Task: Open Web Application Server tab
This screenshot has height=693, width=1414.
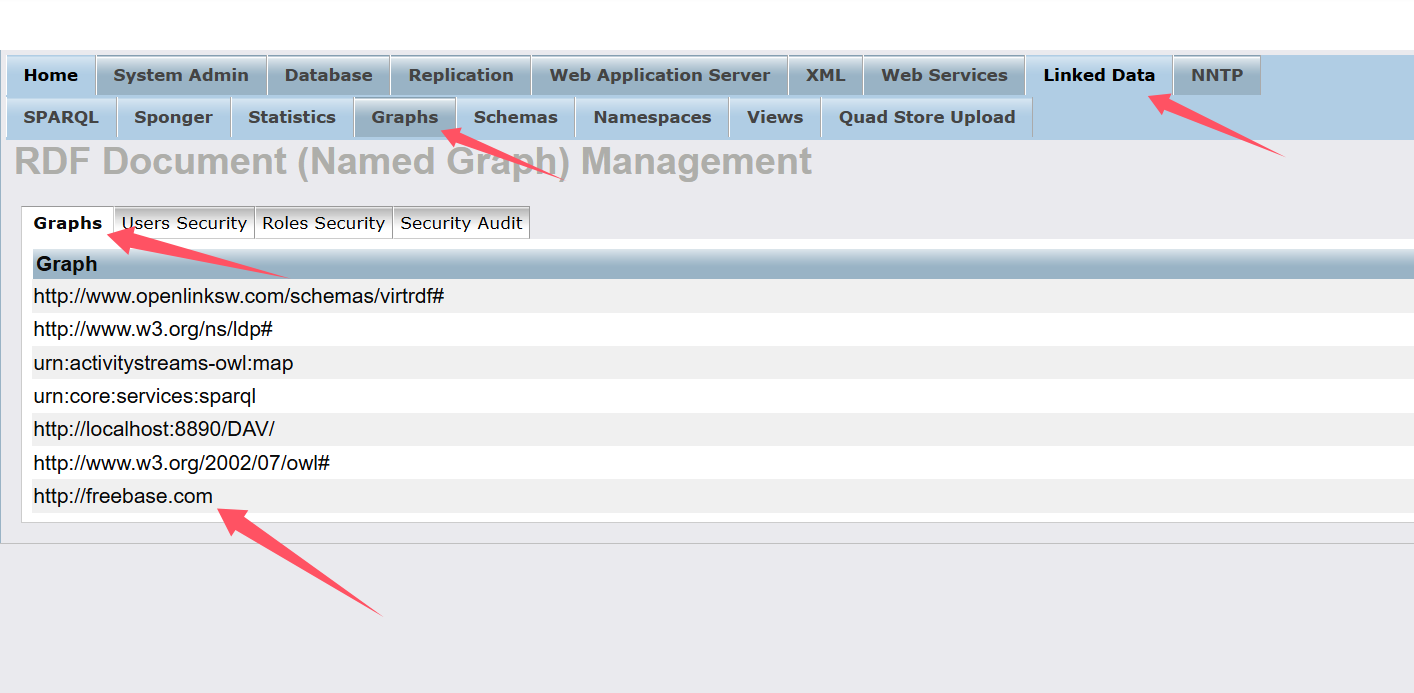Action: (x=660, y=75)
